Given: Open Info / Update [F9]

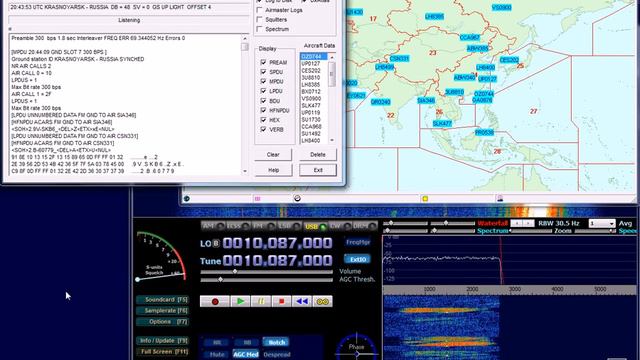Looking at the screenshot, I should coord(162,340).
